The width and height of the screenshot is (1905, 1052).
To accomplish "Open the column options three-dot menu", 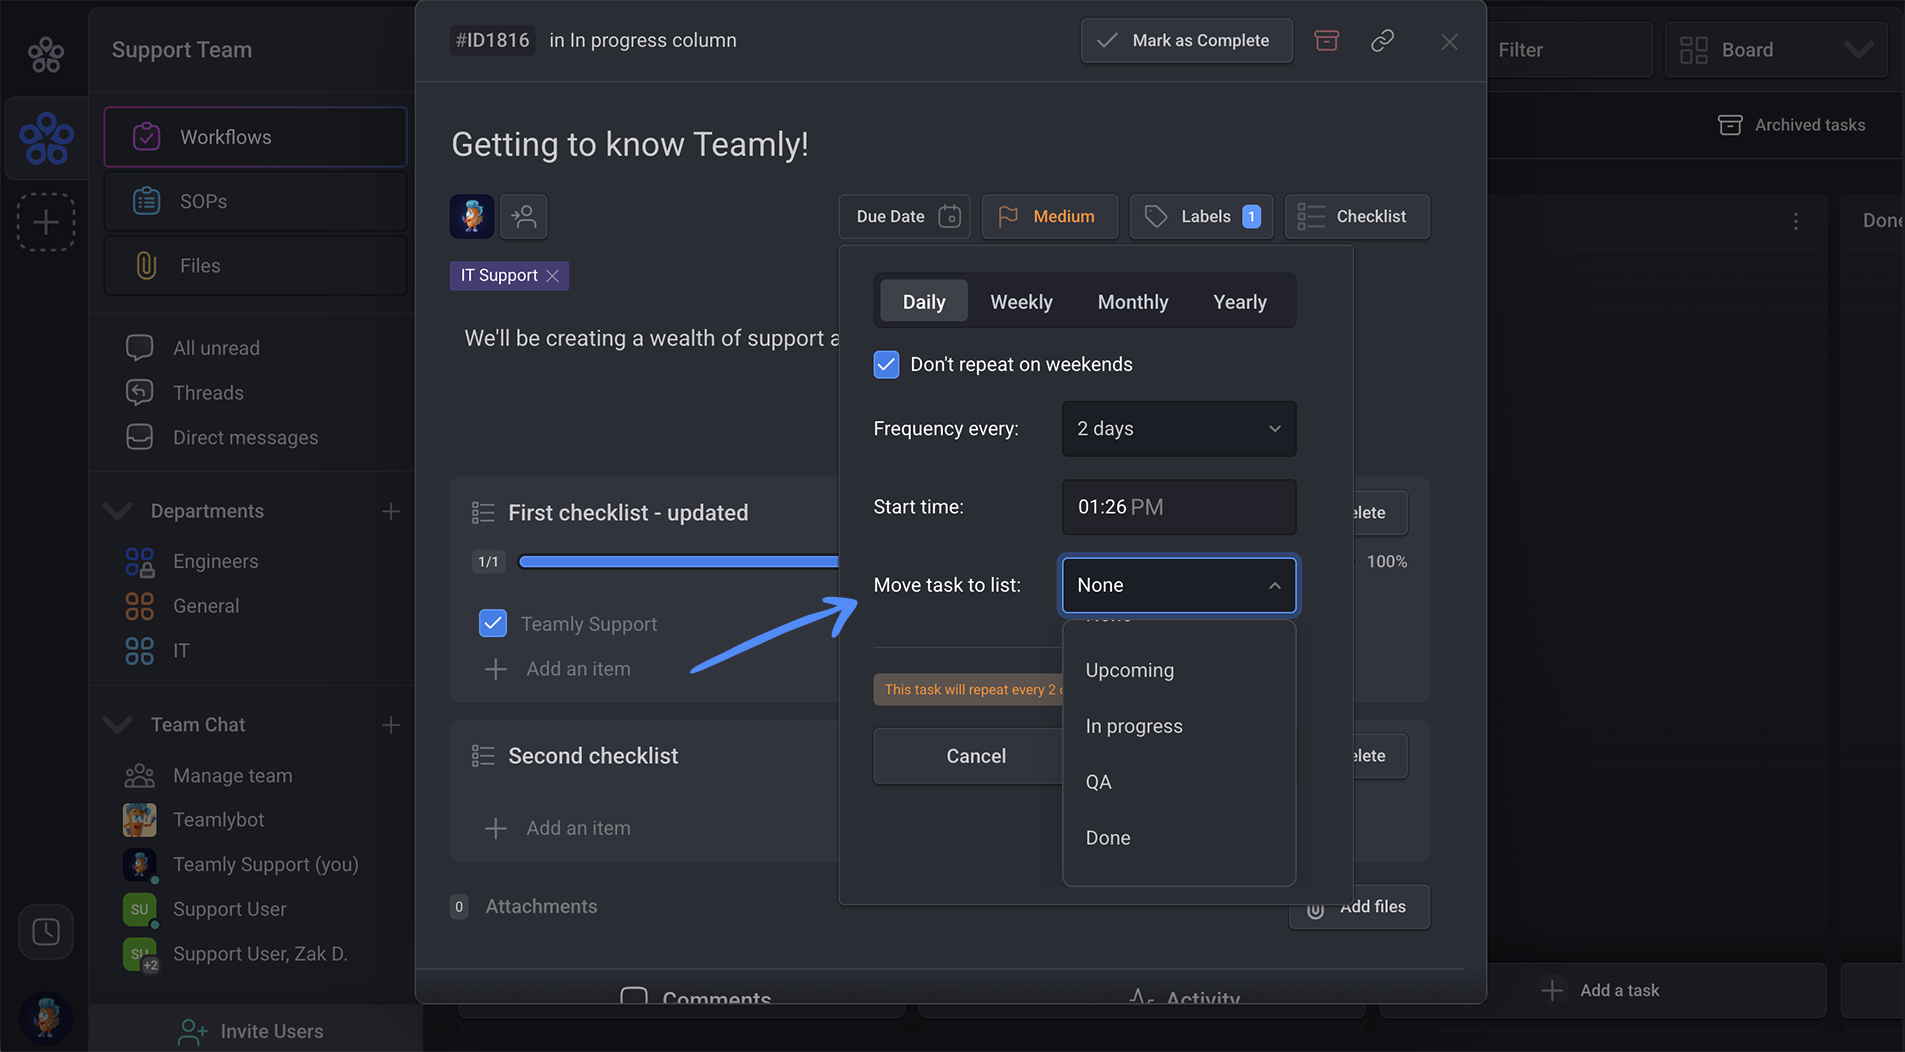I will click(x=1796, y=221).
